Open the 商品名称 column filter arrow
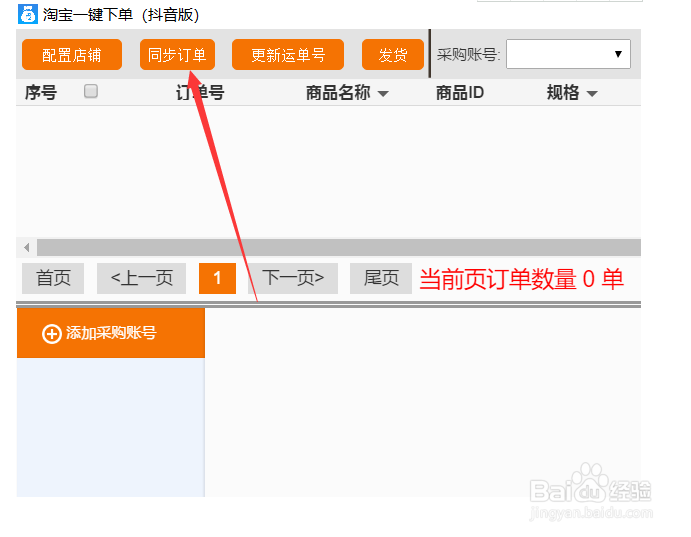691x537 pixels. [x=383, y=93]
